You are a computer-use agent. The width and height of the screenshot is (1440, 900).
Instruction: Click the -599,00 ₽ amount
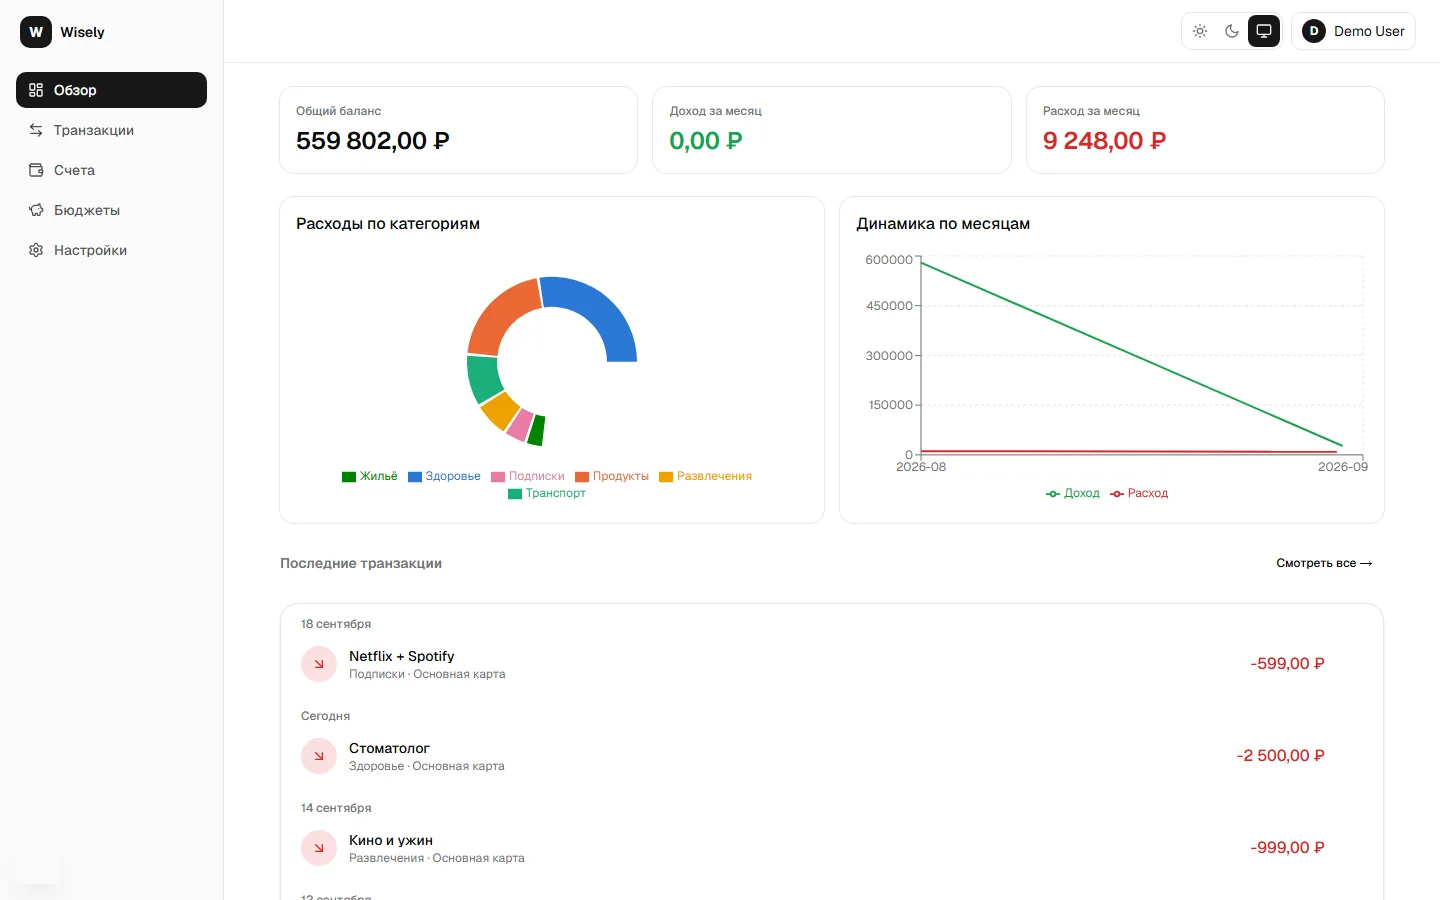click(1287, 664)
